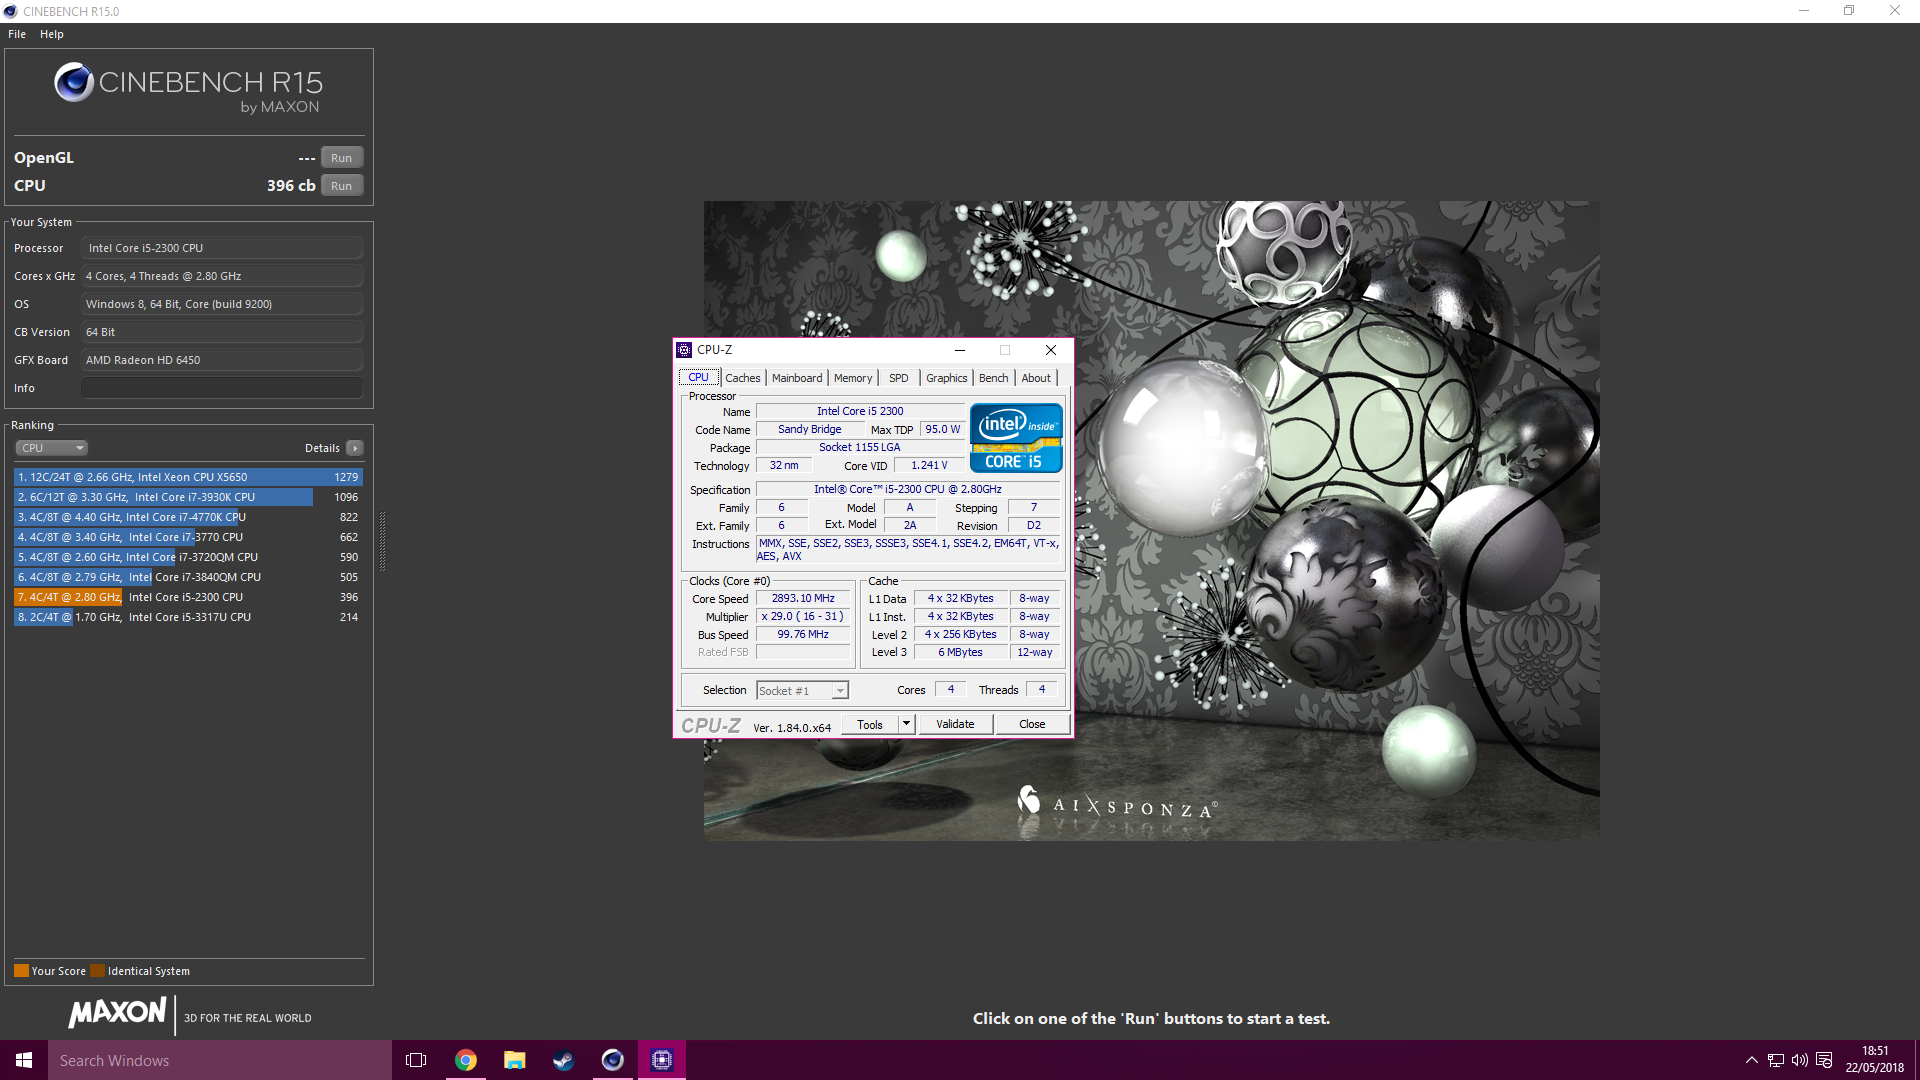The width and height of the screenshot is (1920, 1080).
Task: Click the Close button in CPU-Z
Action: tap(1032, 725)
